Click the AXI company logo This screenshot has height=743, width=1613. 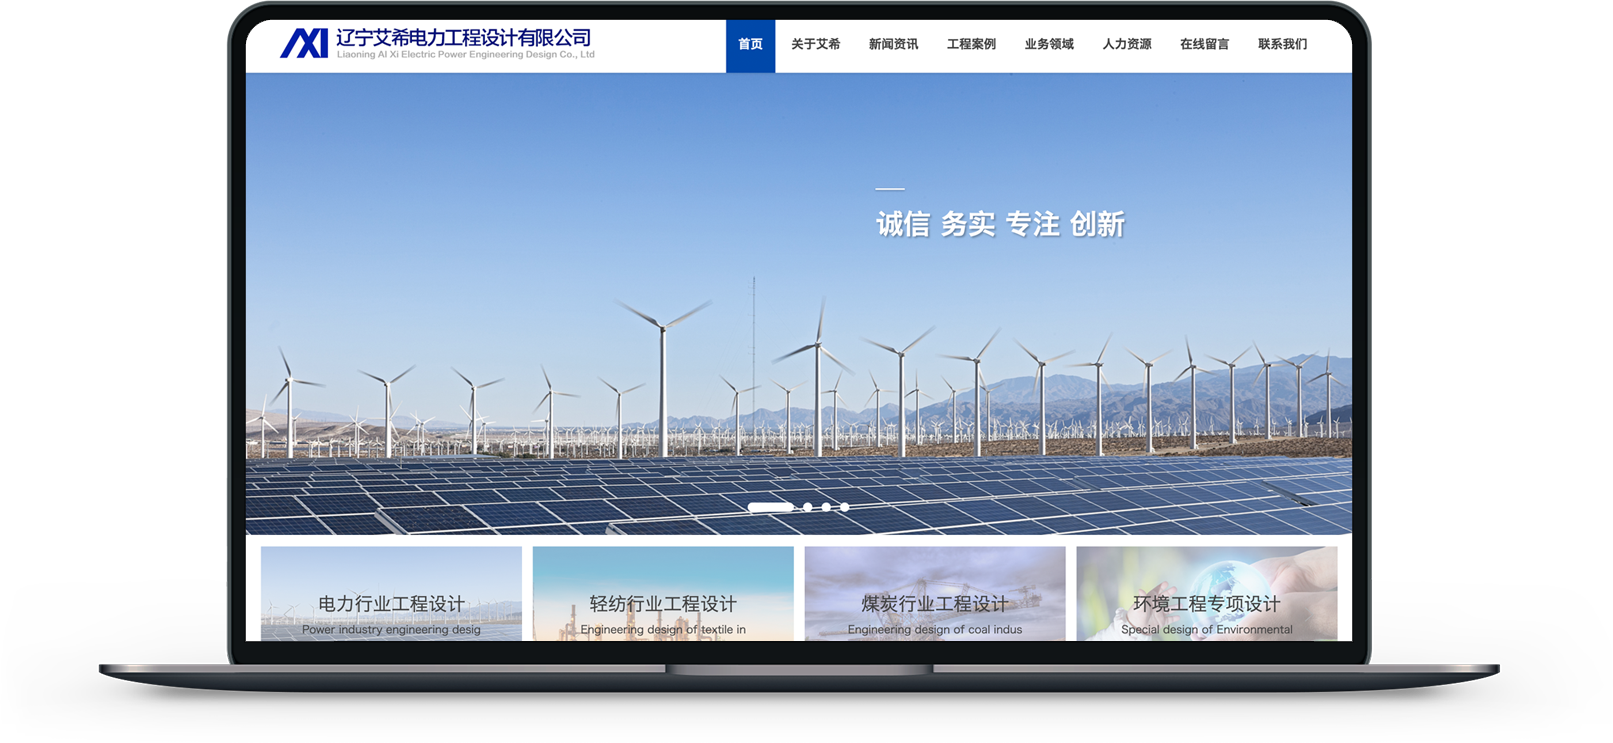[304, 43]
